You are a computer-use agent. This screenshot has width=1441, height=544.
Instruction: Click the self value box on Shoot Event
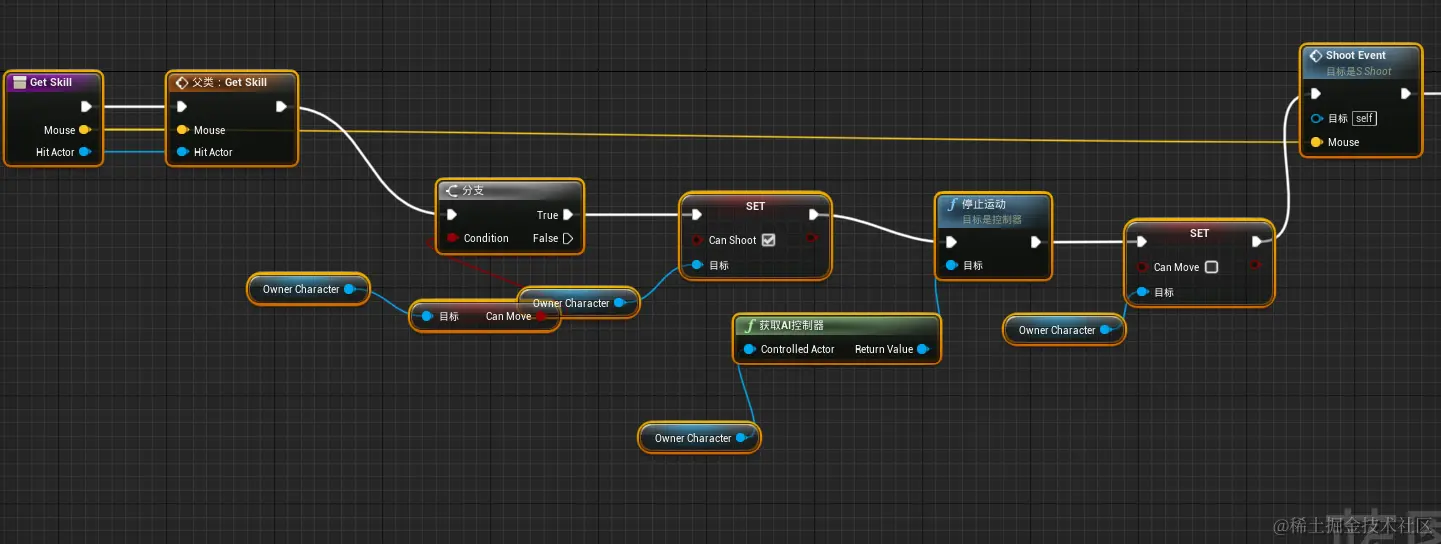pos(1365,118)
